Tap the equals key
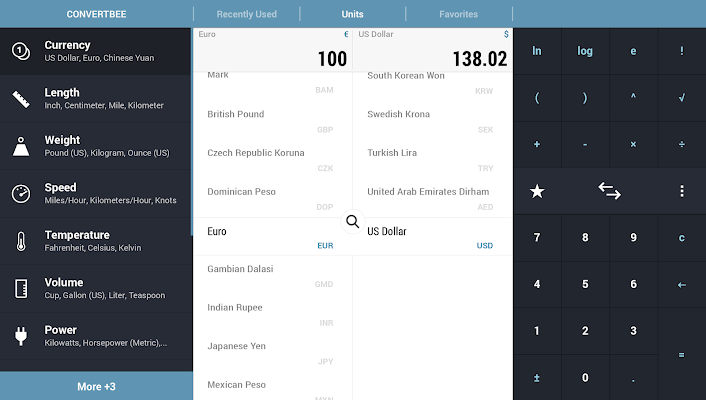706x400 pixels. [x=682, y=355]
